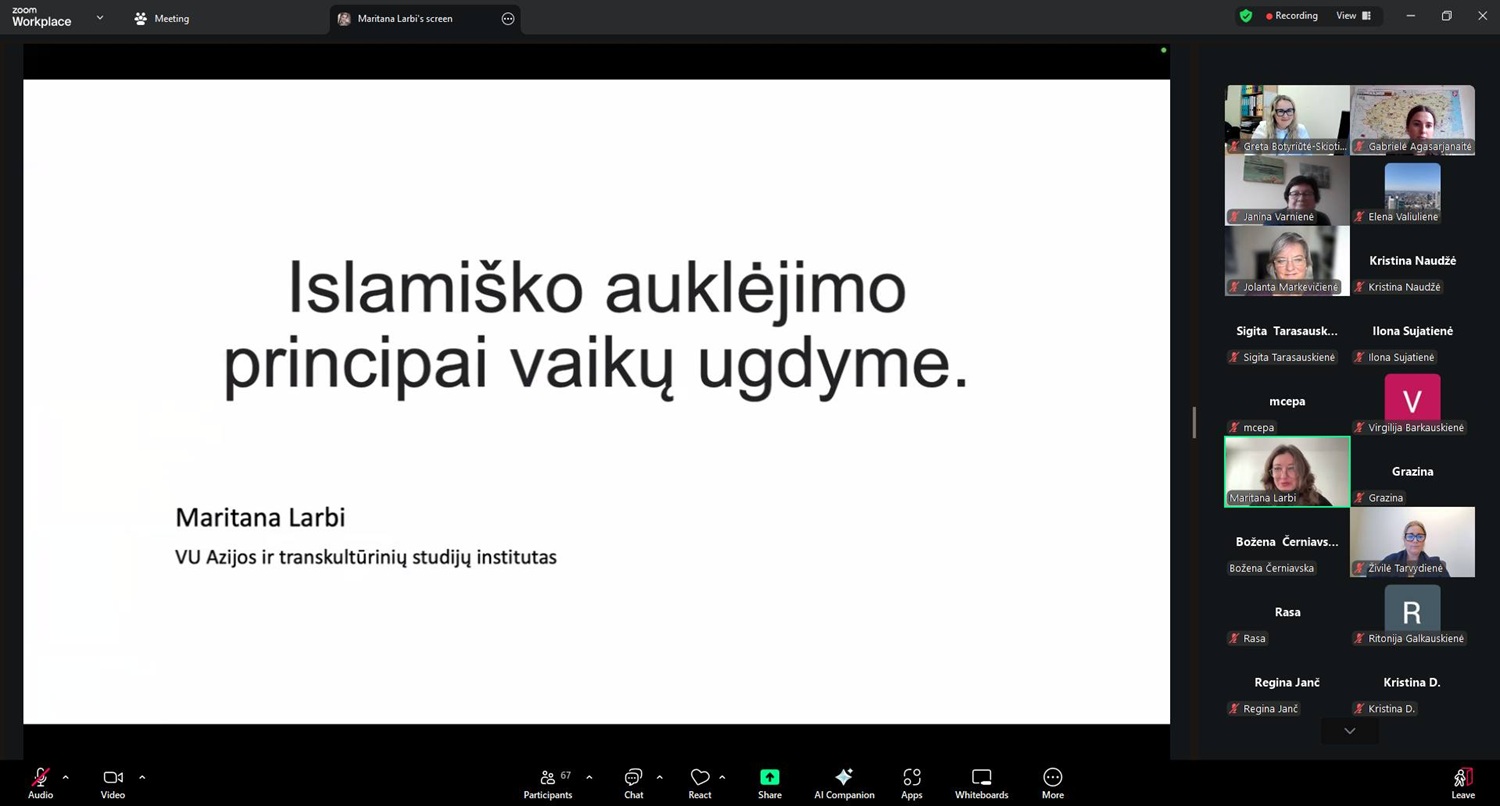Expand the audio settings arrow
The height and width of the screenshot is (806, 1500).
(x=66, y=777)
